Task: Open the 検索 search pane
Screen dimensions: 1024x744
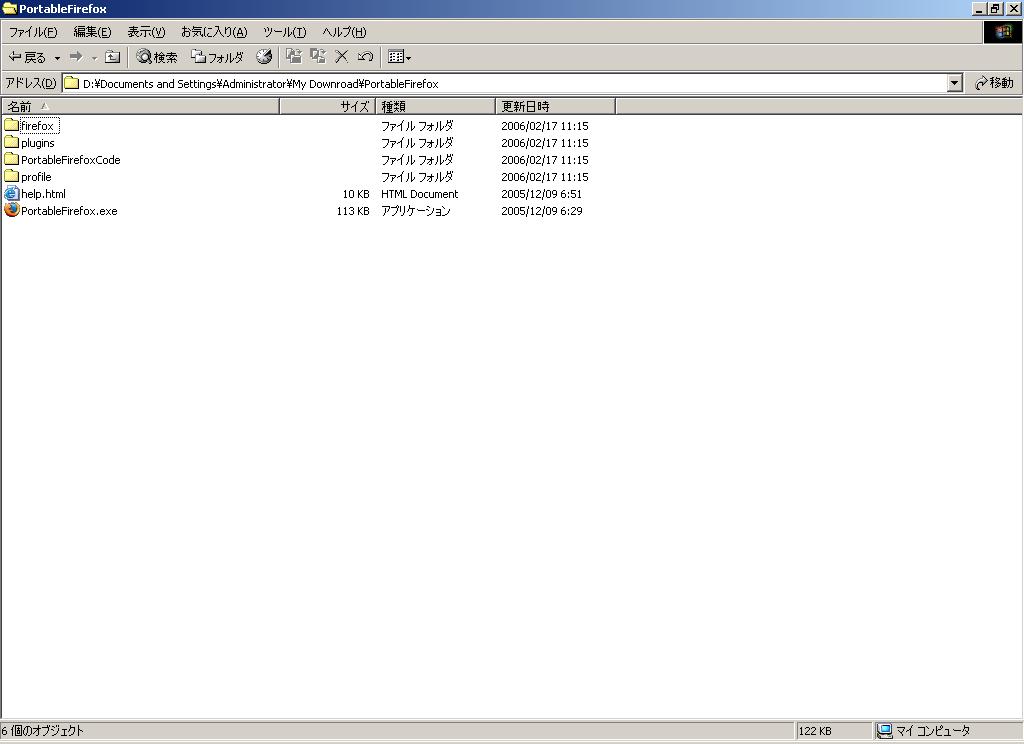Action: click(157, 57)
